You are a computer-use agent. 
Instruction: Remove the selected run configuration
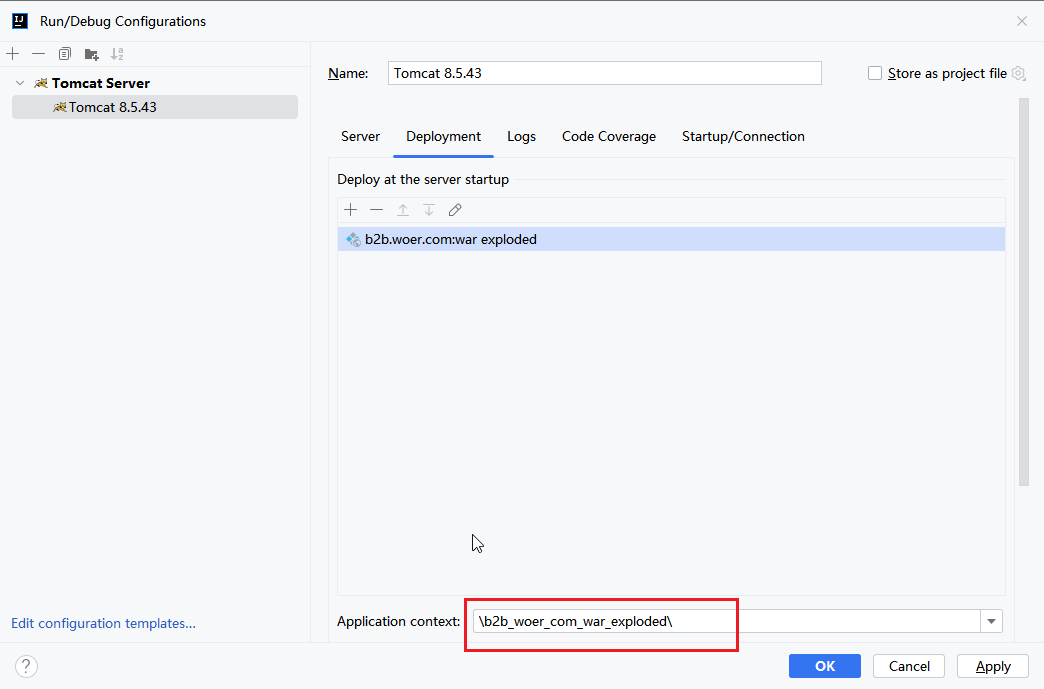pos(38,54)
